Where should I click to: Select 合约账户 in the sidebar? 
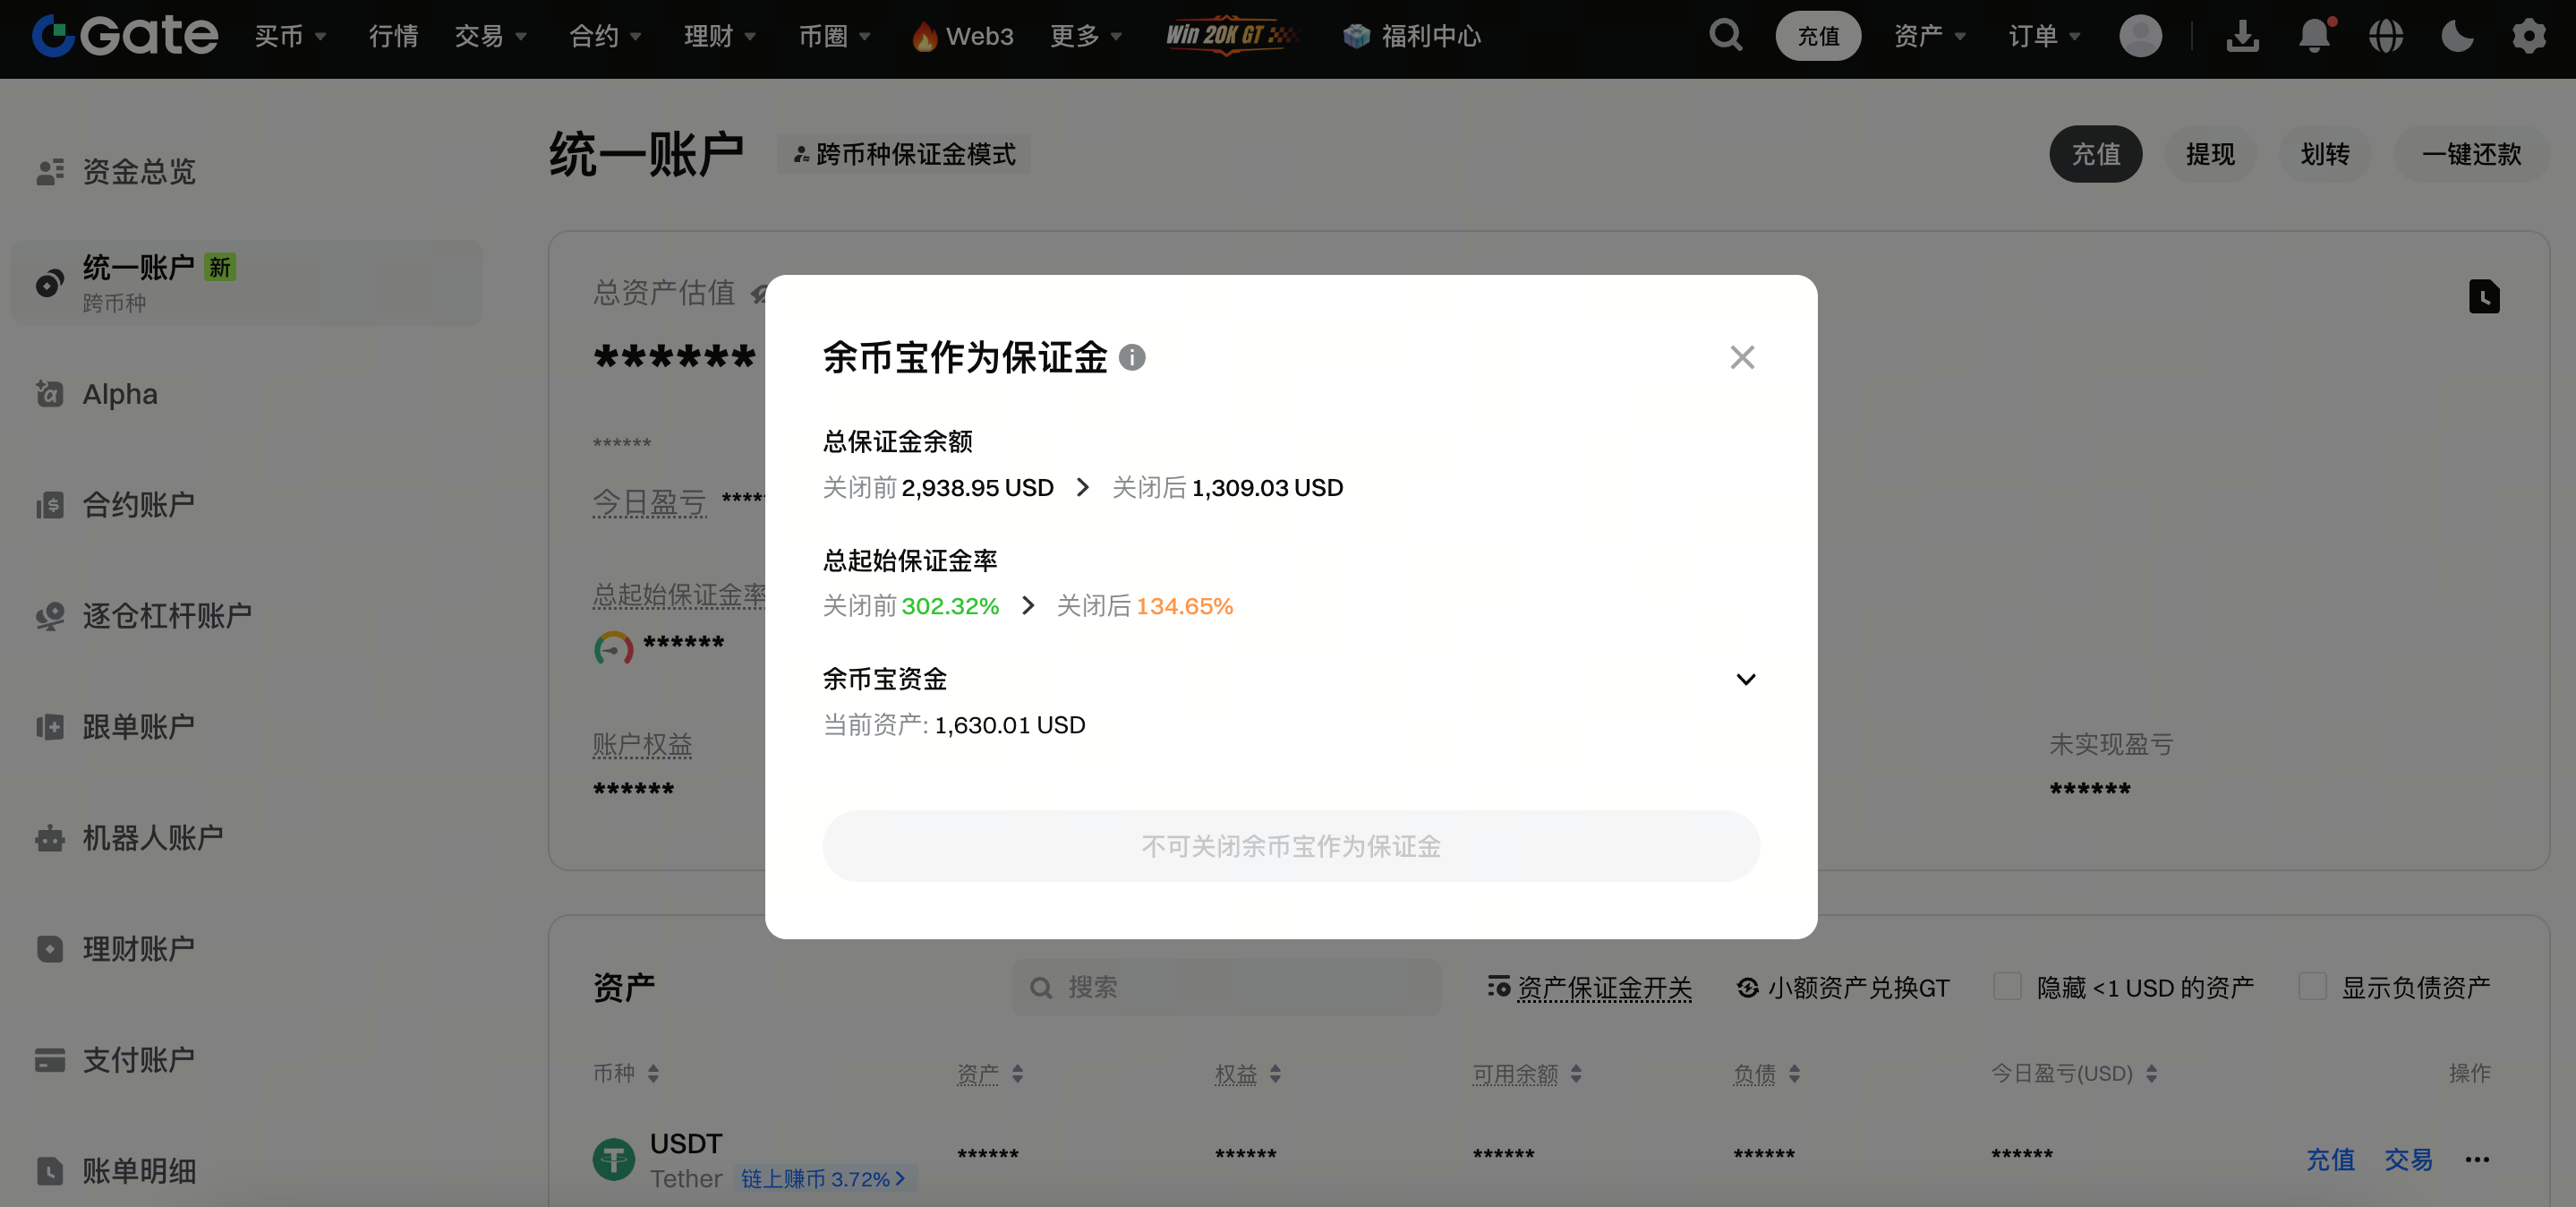[138, 505]
